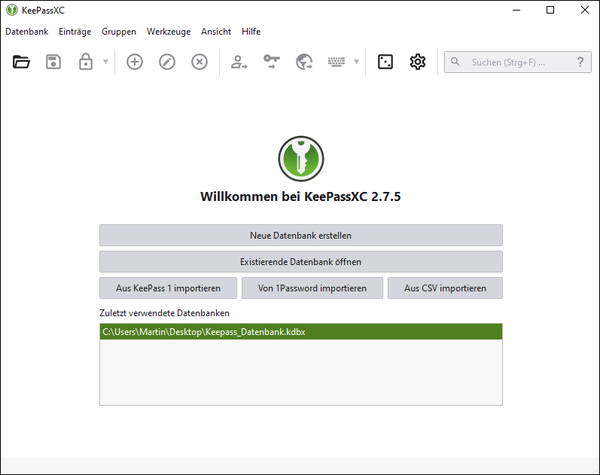600x475 pixels.
Task: Focus the Suchen search field
Action: click(x=518, y=62)
